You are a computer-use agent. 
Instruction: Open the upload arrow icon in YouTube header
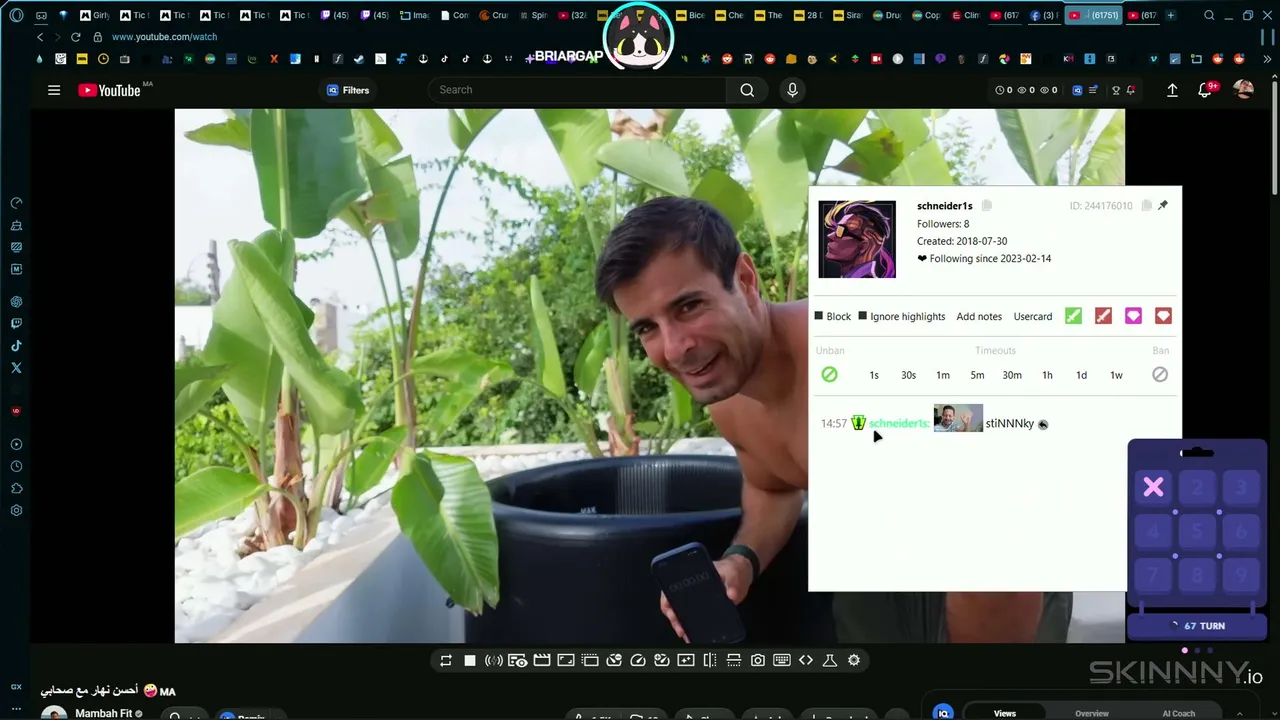[x=1172, y=90]
